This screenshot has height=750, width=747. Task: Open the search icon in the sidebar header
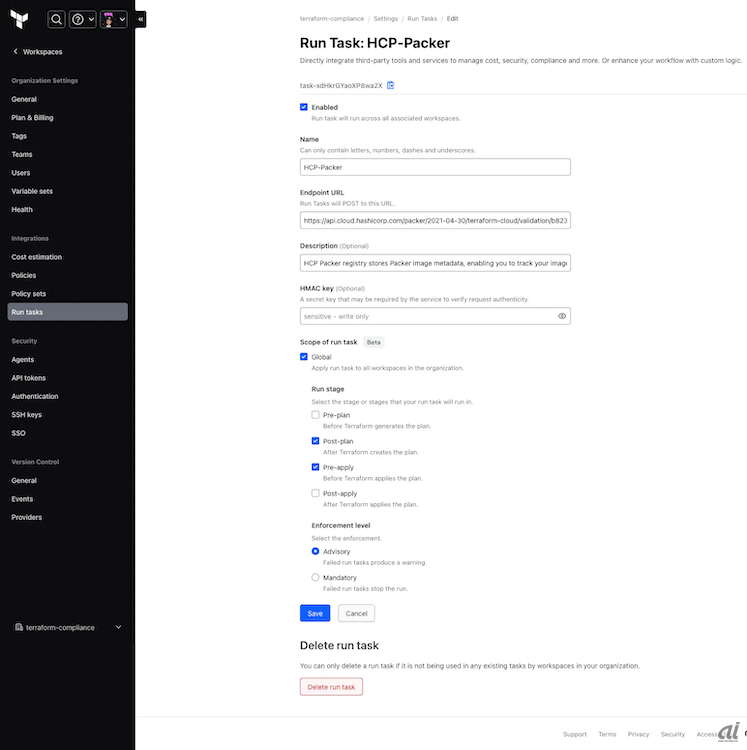(56, 20)
